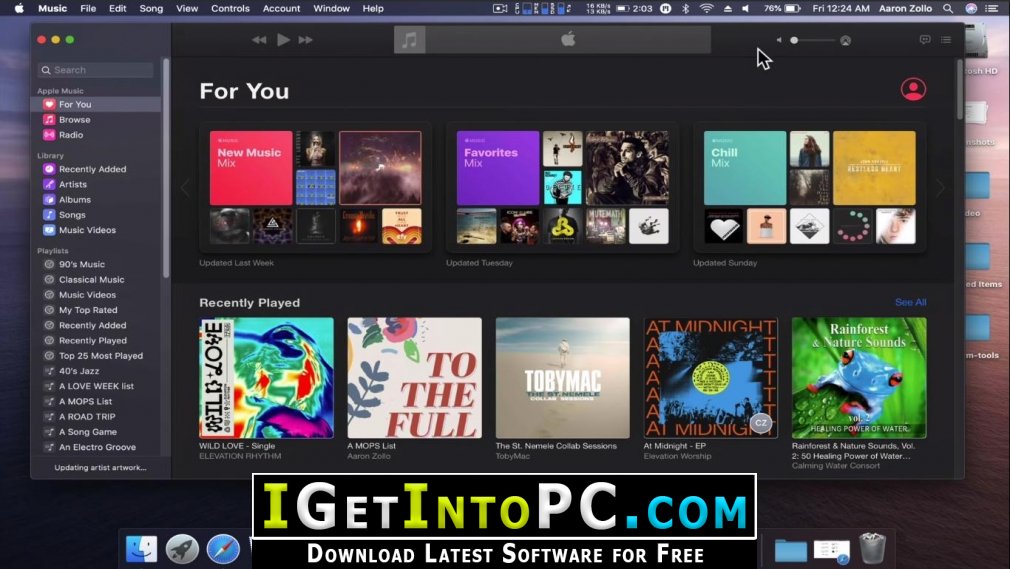
Task: Open the Window menu
Action: coord(331,8)
